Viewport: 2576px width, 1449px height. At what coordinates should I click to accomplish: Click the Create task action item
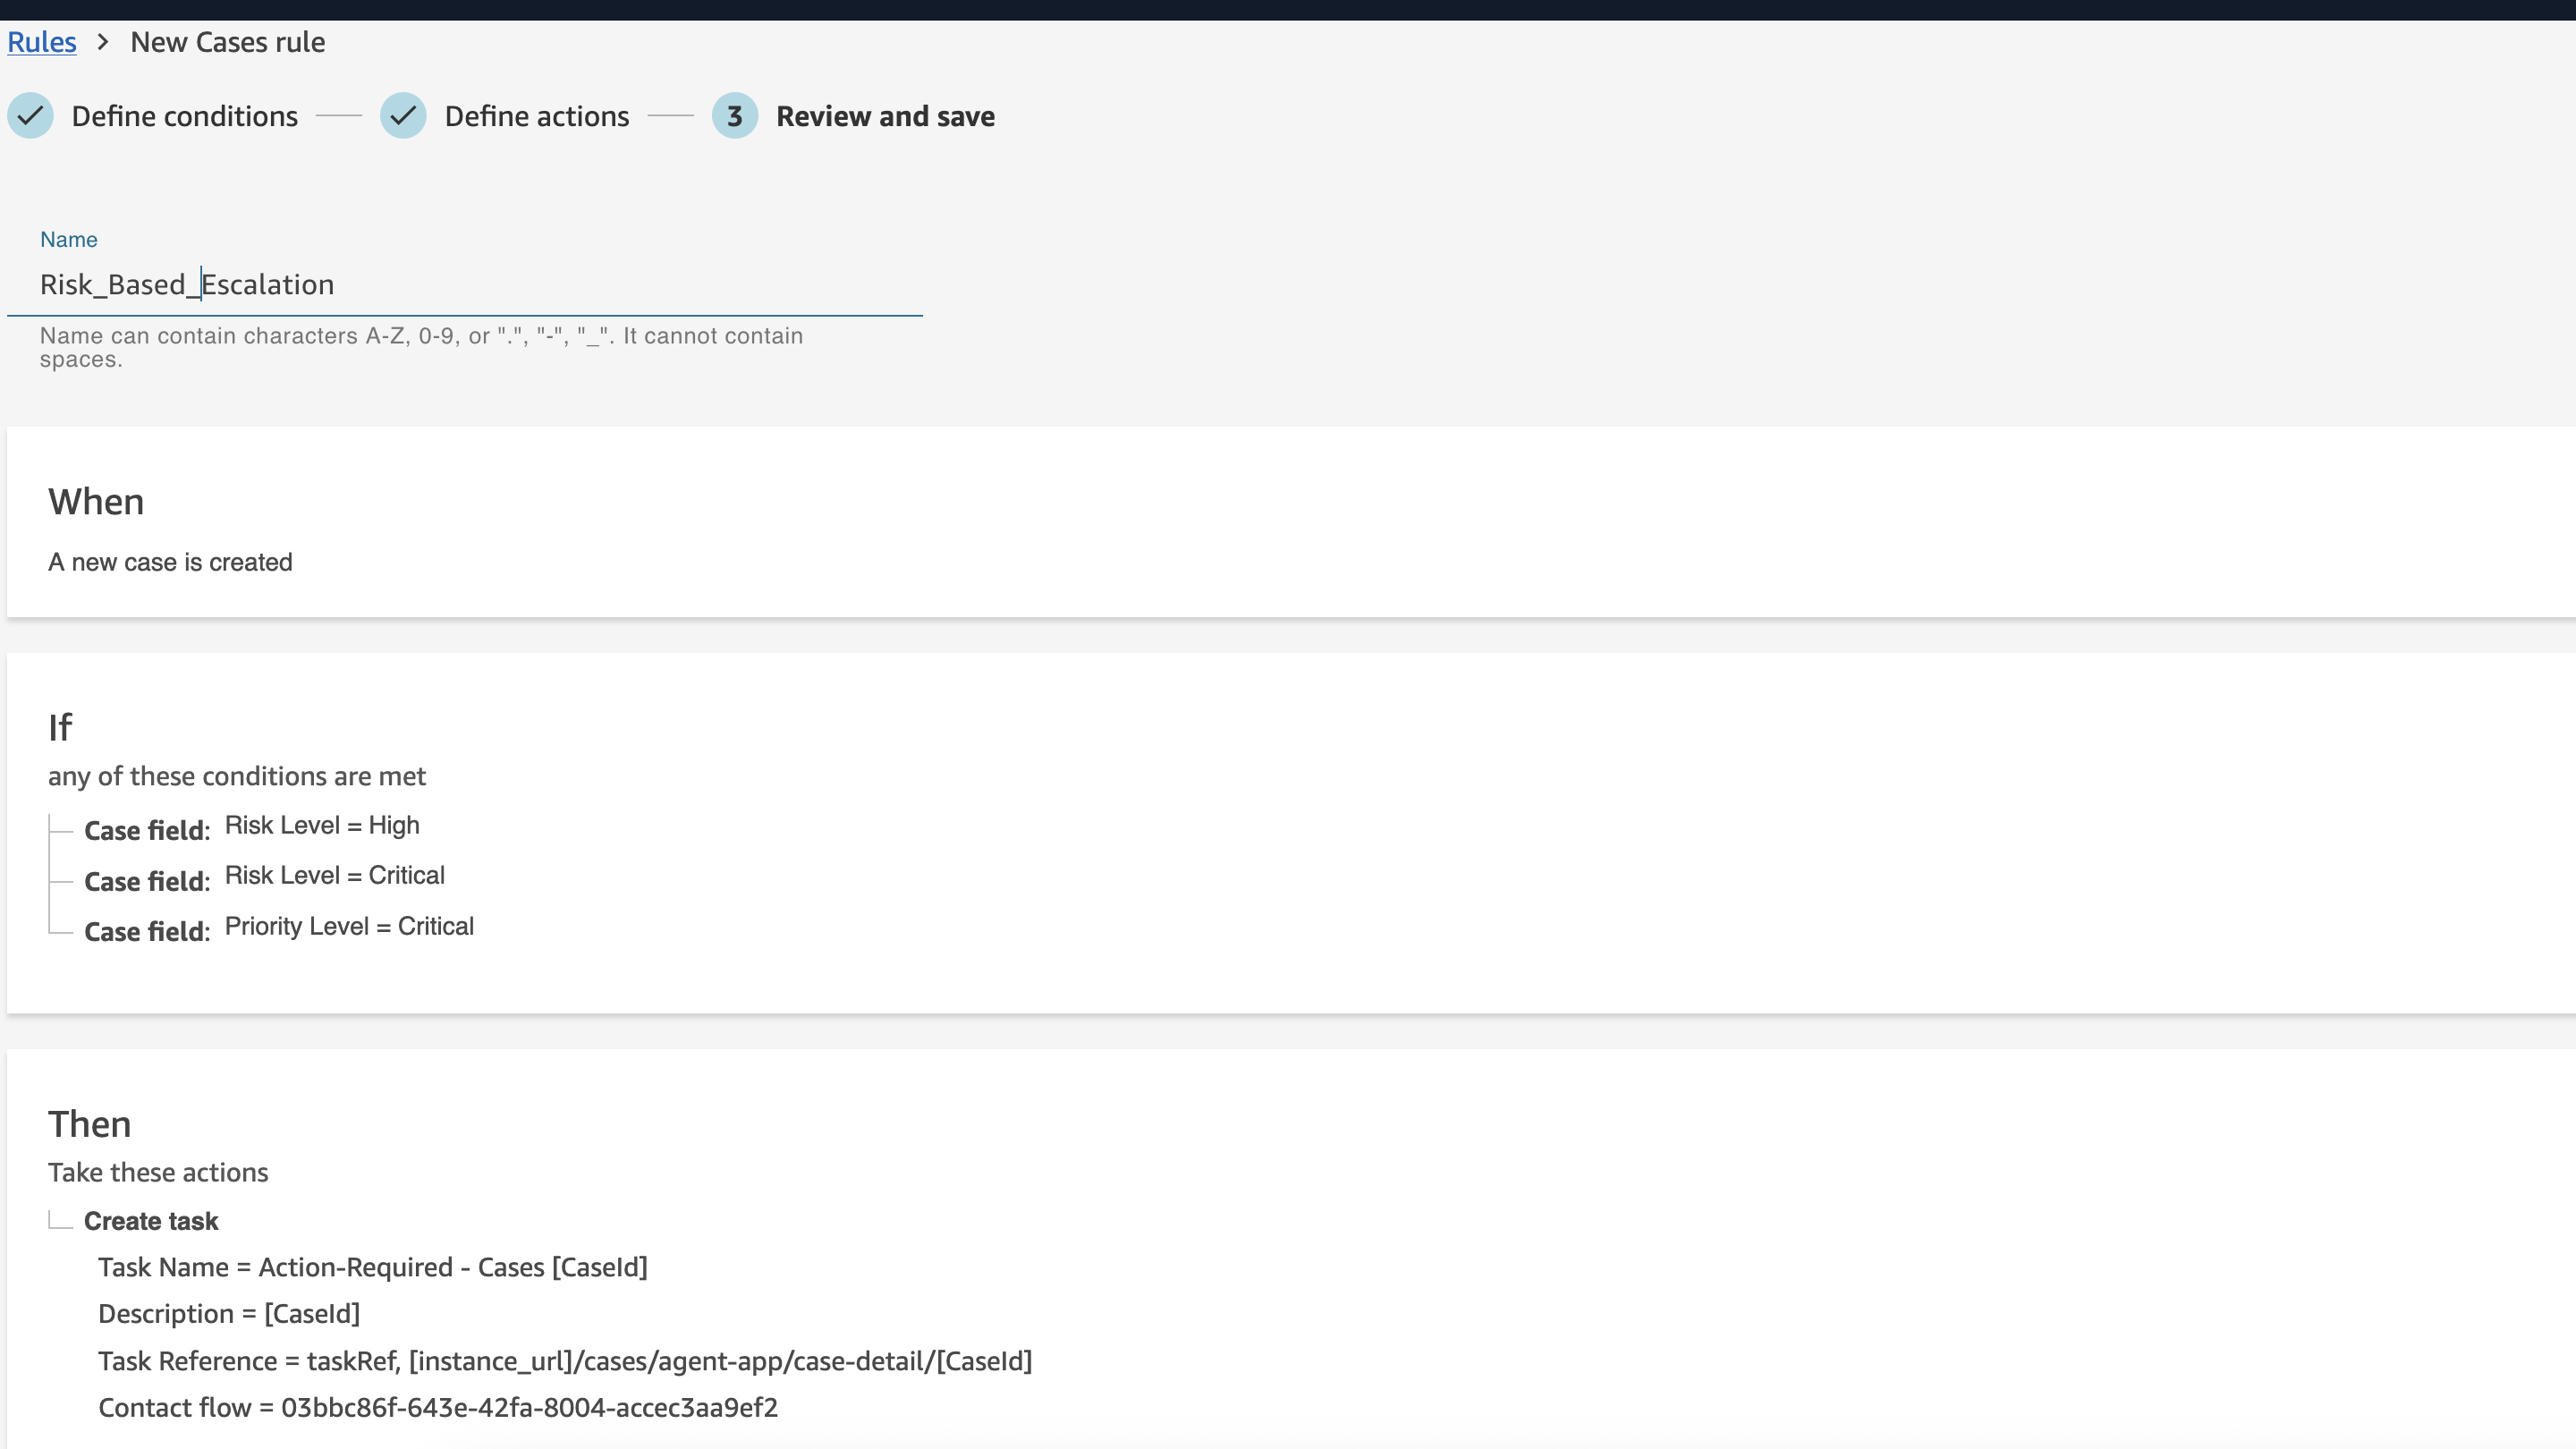tap(150, 1221)
